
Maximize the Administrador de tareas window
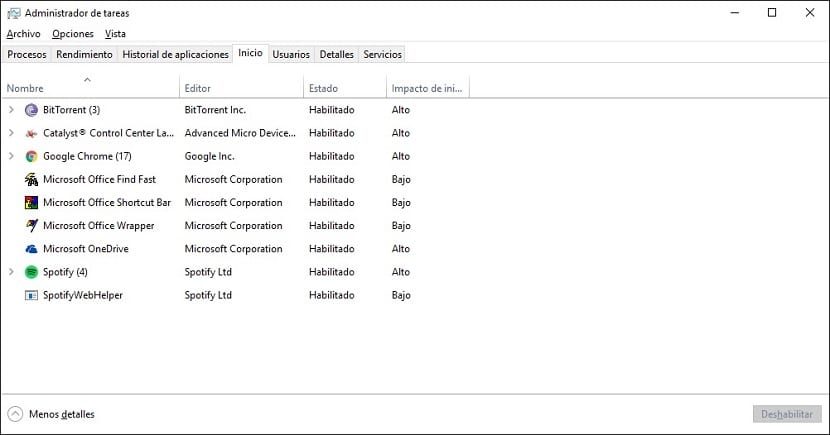pyautogui.click(x=772, y=13)
